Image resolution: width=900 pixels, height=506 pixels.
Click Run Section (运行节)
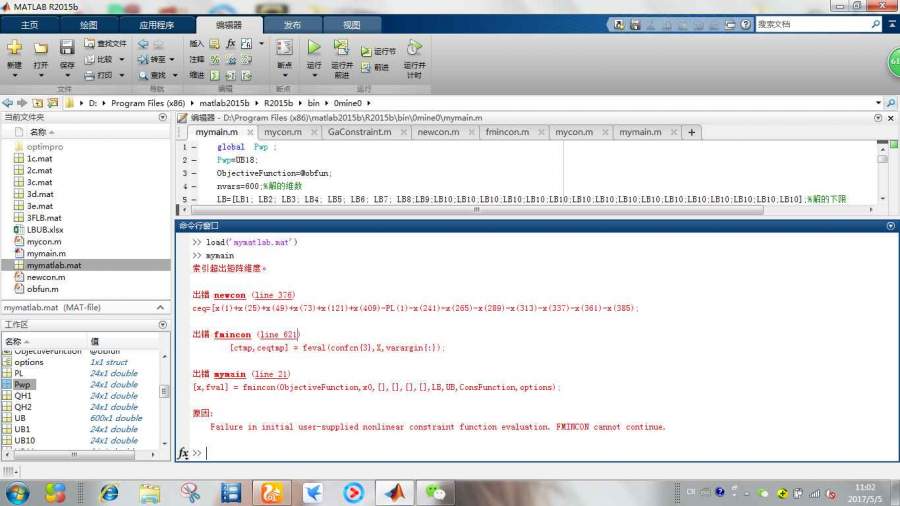(x=378, y=51)
